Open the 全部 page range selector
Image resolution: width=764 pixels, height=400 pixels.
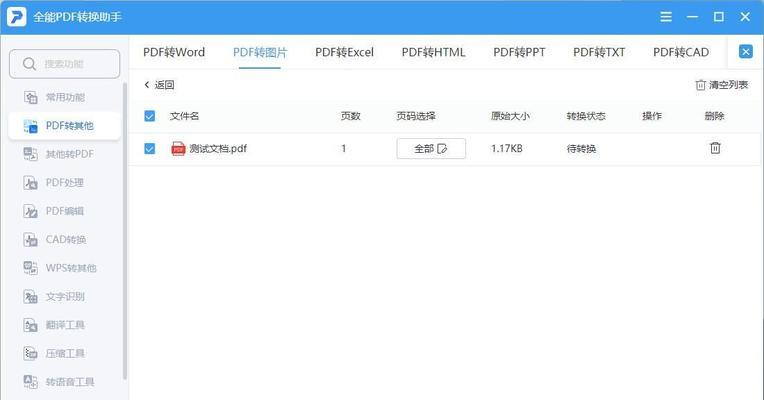coord(431,149)
